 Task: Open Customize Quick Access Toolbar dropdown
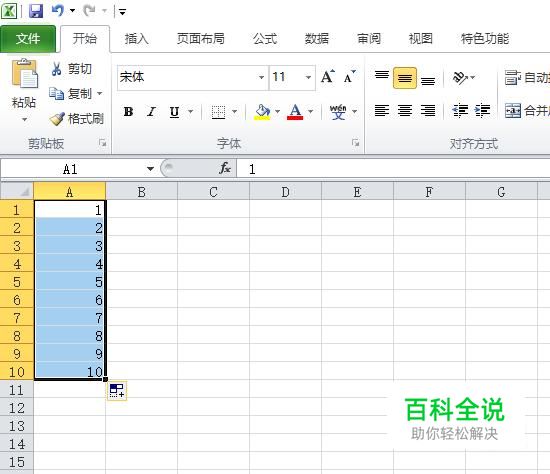pyautogui.click(x=122, y=12)
